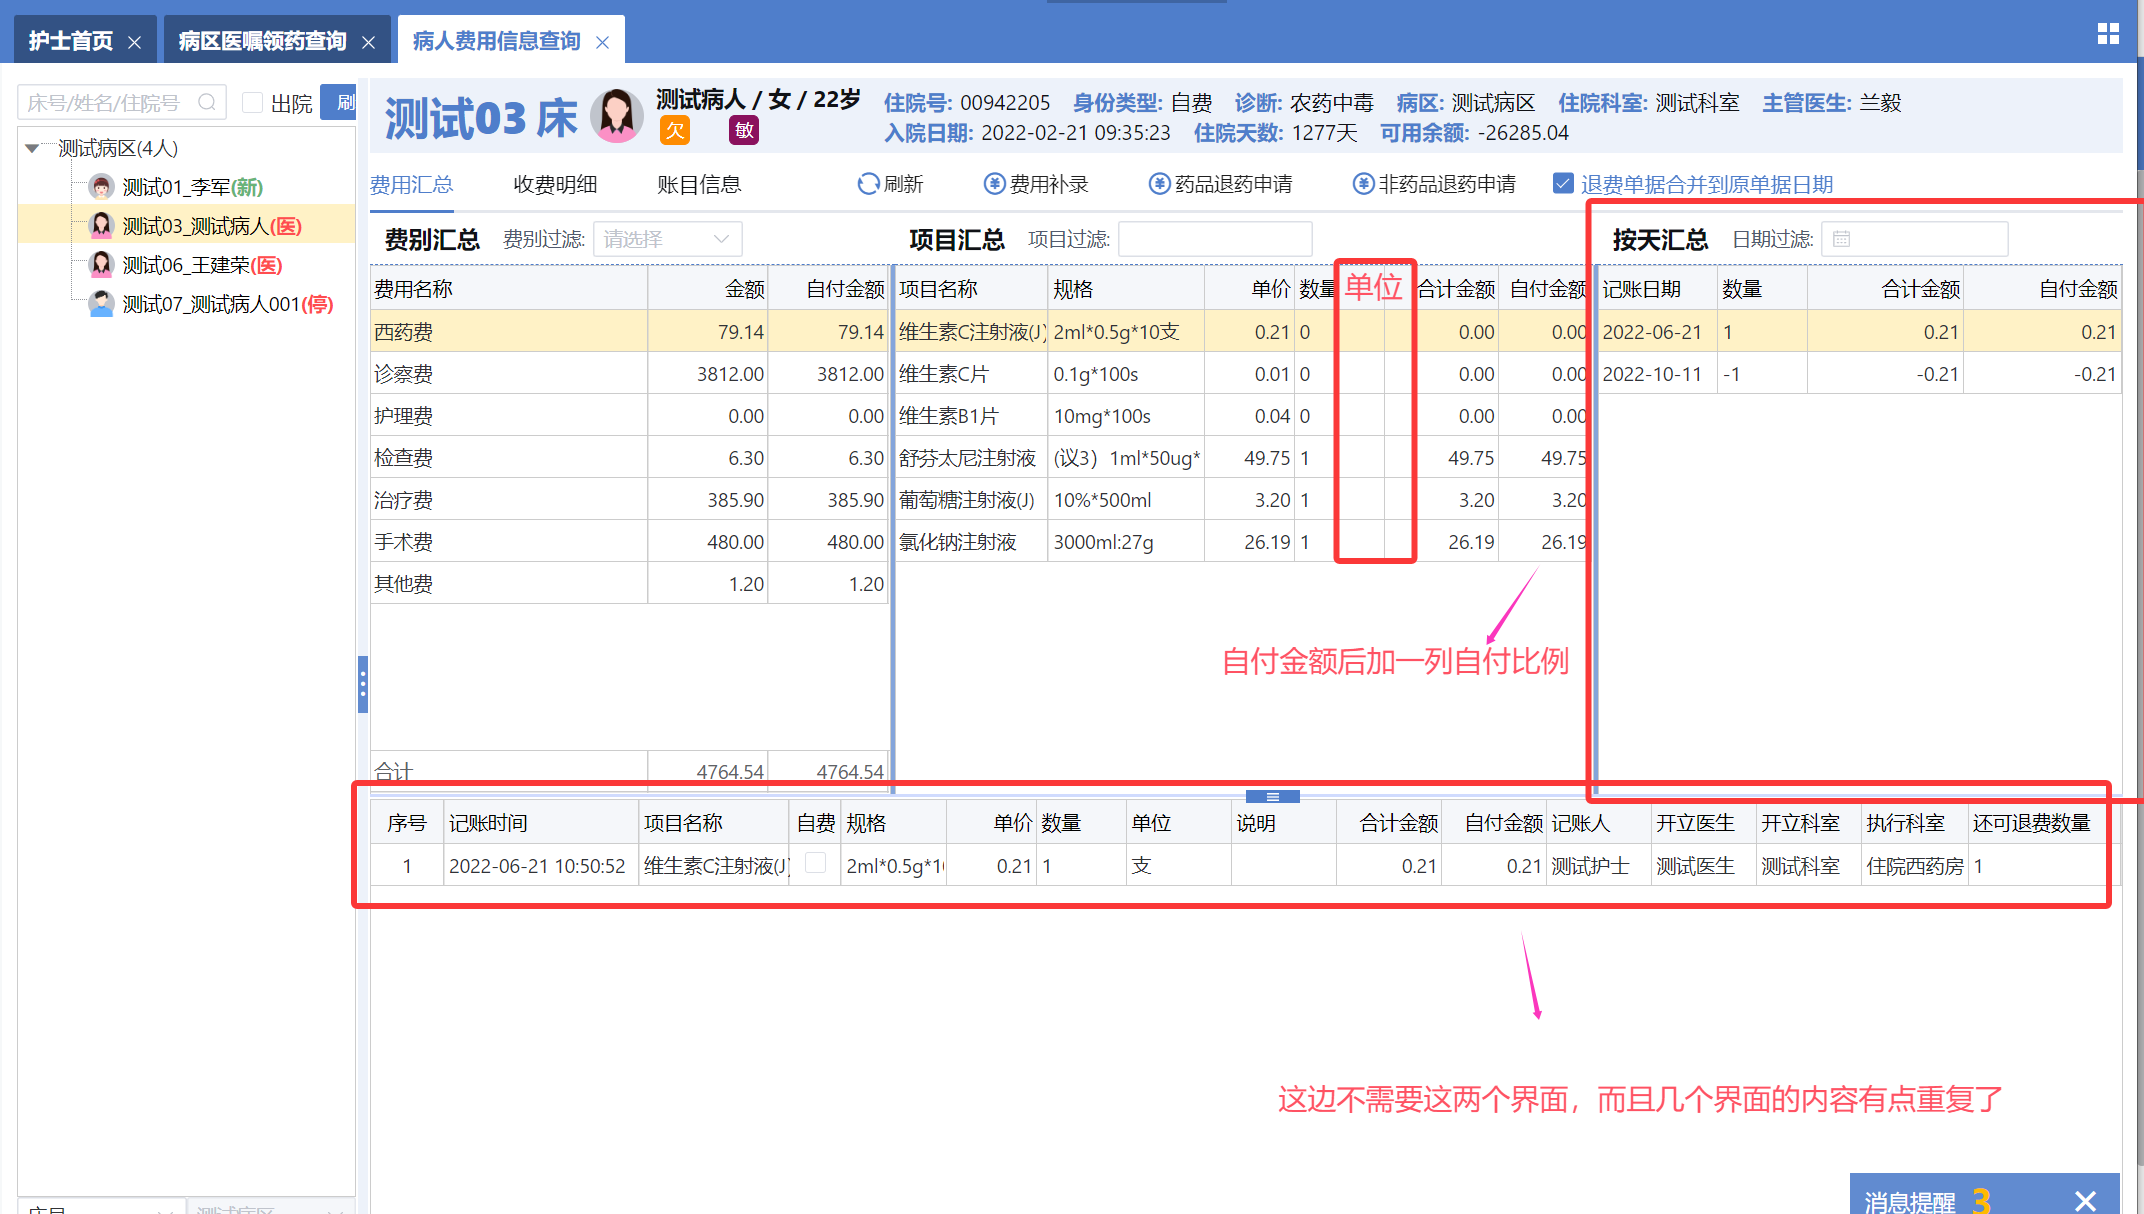
Task: Click the refresh 刷新 icon
Action: click(x=868, y=184)
